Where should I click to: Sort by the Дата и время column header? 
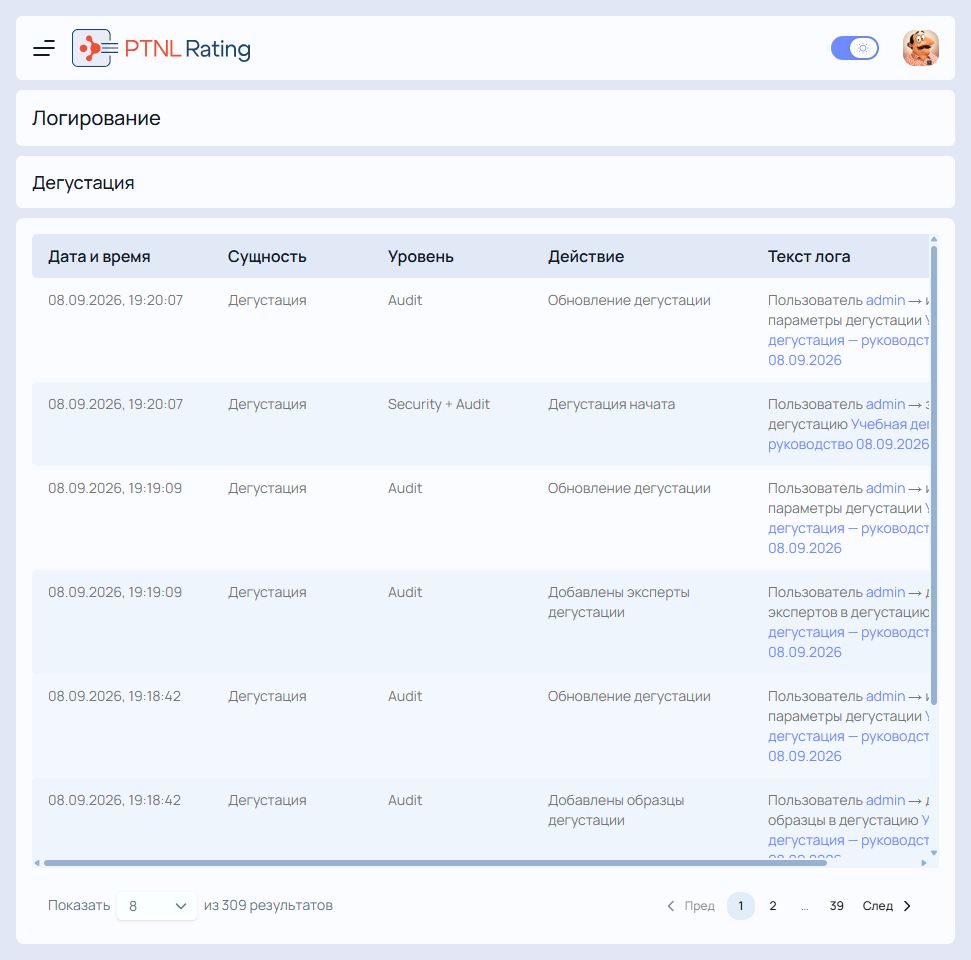click(x=99, y=256)
